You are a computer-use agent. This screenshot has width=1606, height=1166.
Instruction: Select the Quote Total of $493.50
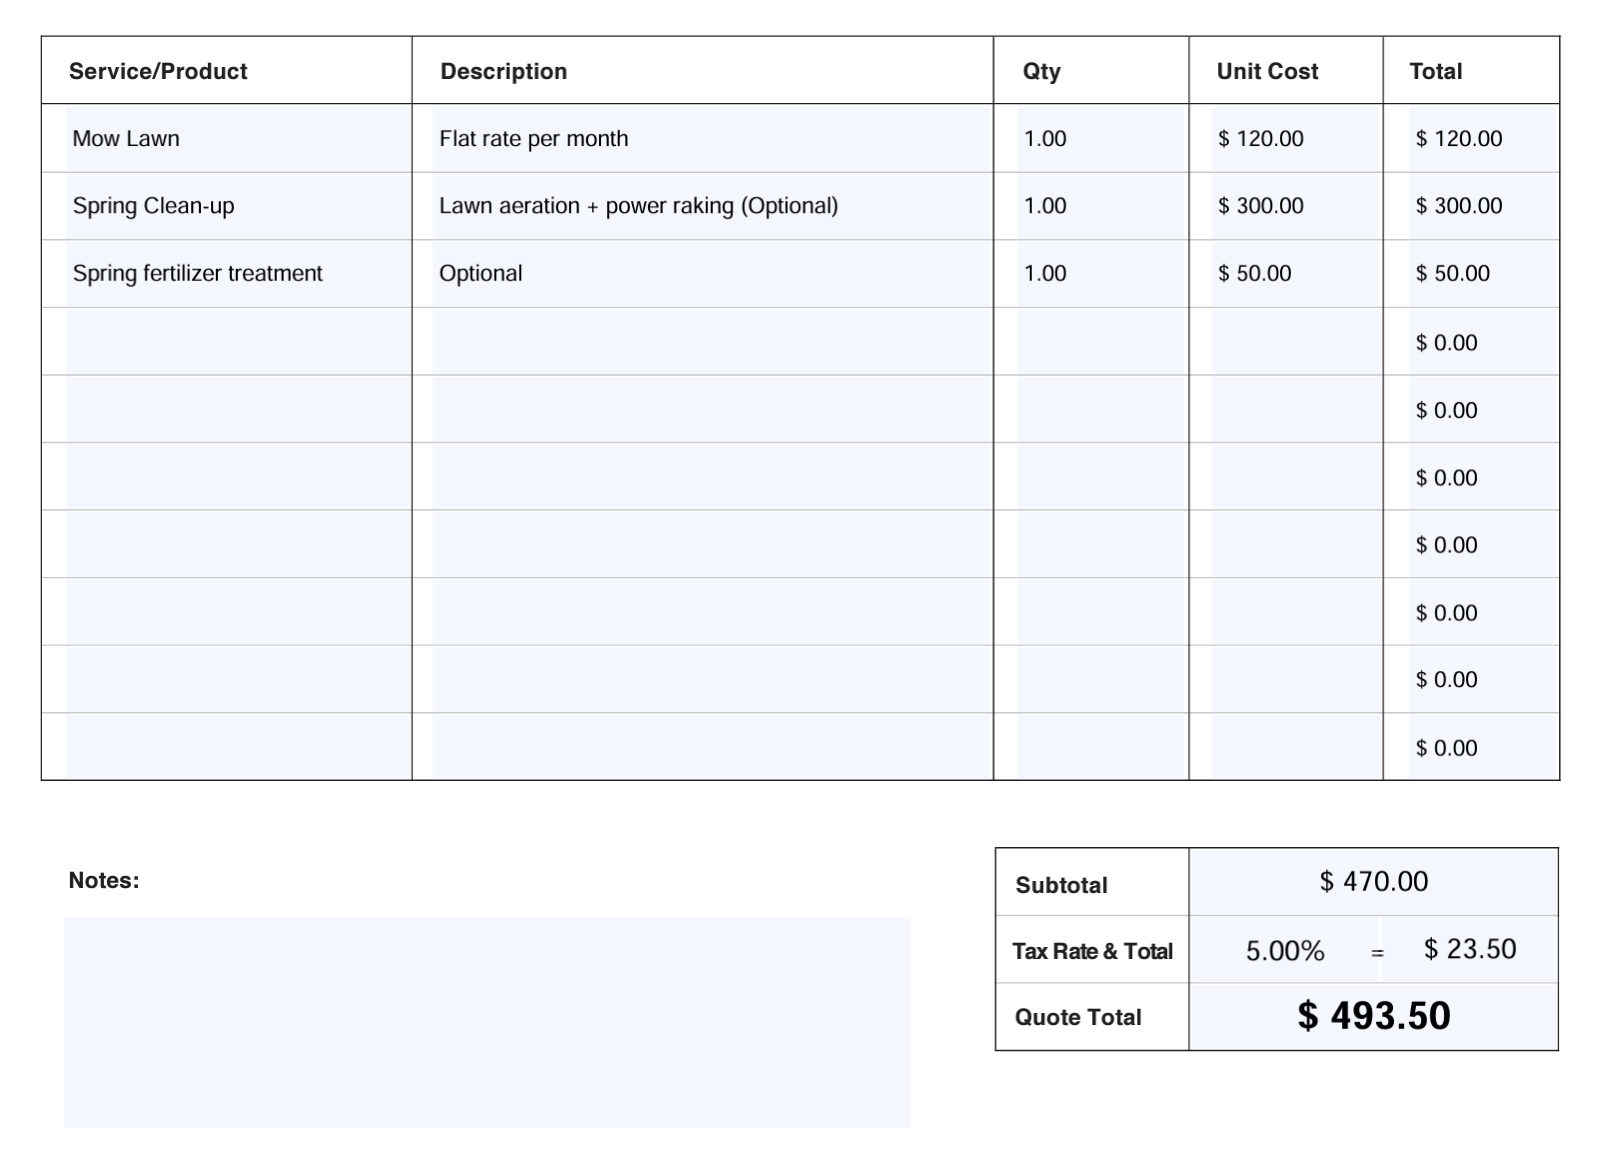click(1374, 1017)
